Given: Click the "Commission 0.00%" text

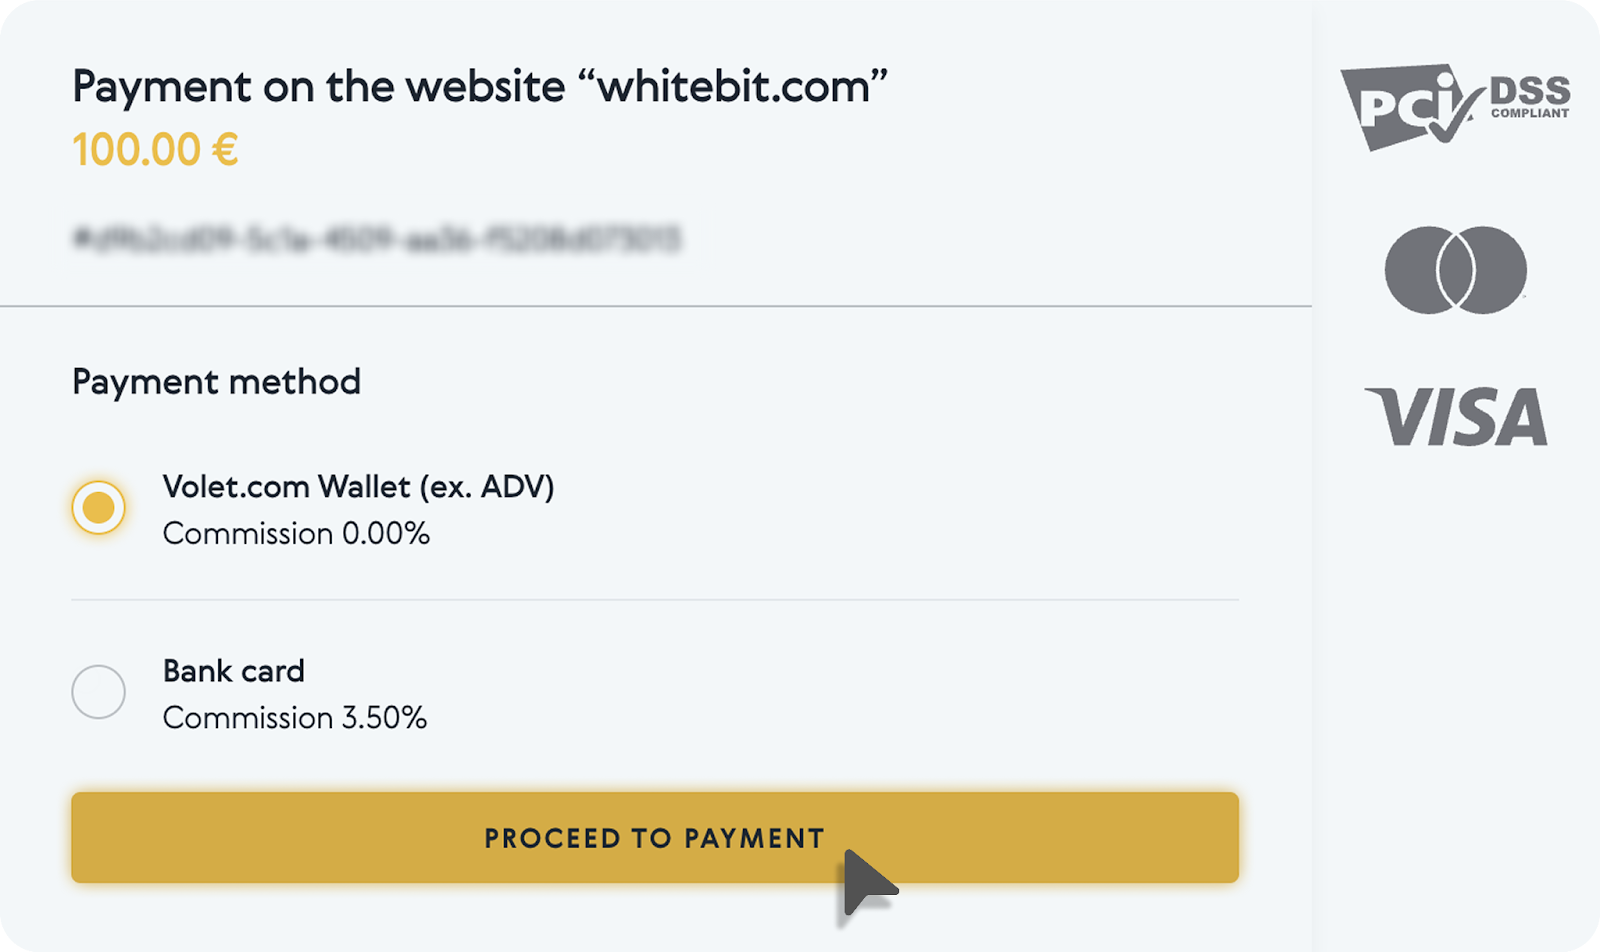Looking at the screenshot, I should (x=296, y=534).
